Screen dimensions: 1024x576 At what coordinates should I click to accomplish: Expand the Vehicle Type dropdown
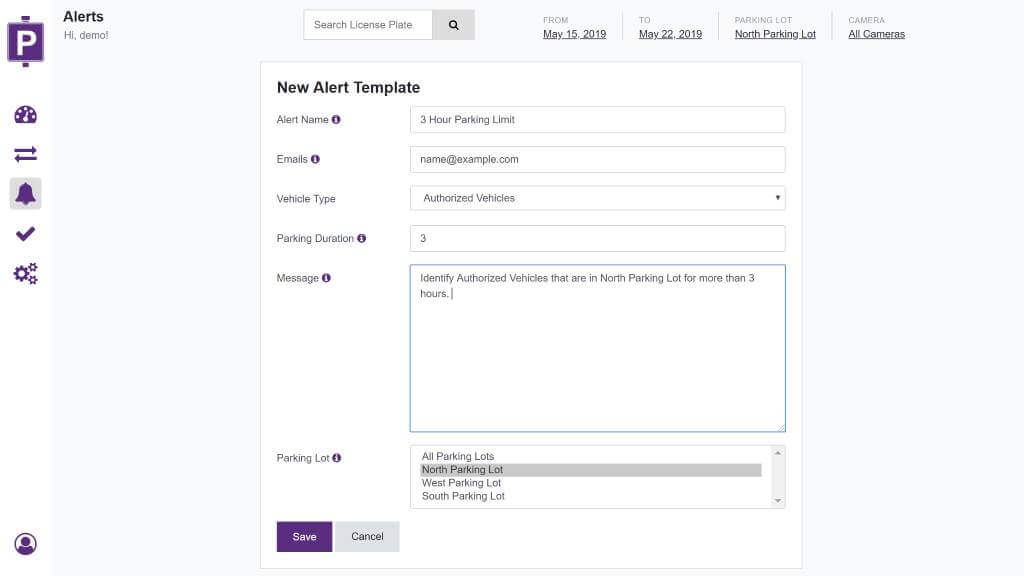tap(598, 198)
